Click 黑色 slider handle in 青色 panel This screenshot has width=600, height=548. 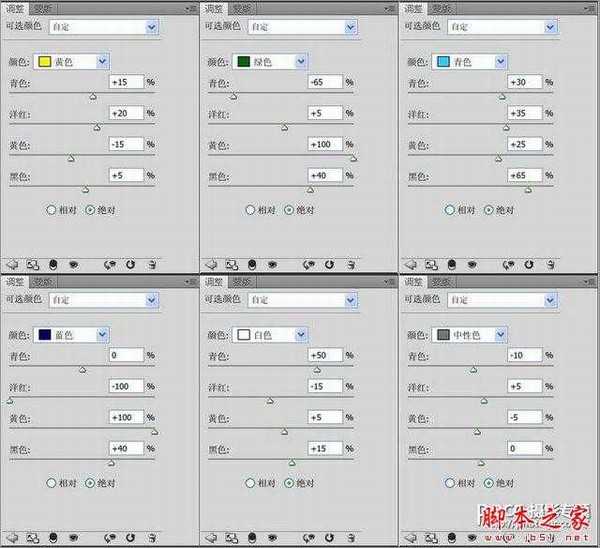point(528,189)
